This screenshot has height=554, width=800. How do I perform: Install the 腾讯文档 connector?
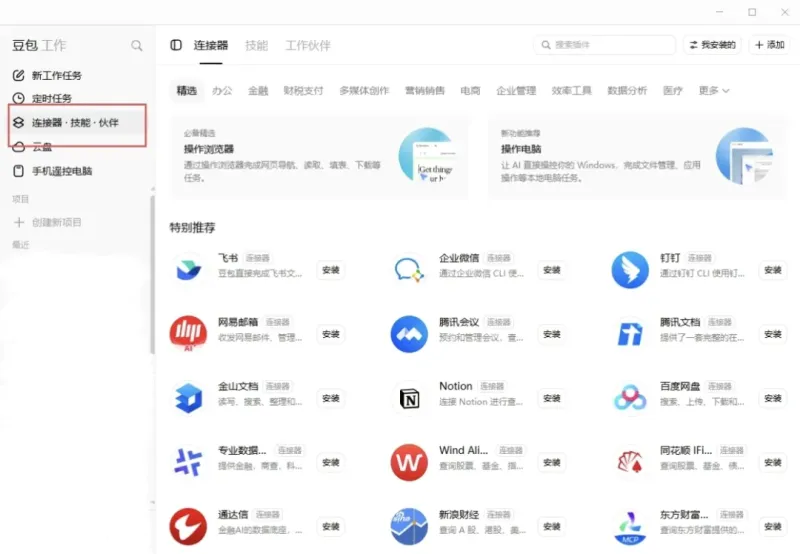773,334
